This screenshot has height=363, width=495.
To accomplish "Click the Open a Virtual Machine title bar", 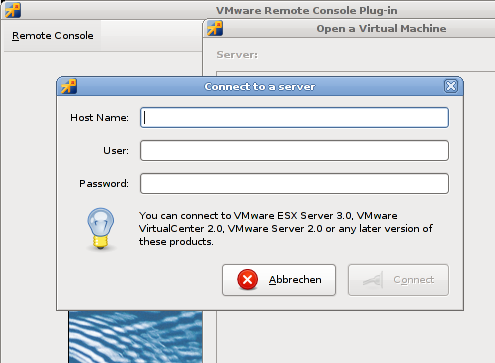I will click(349, 28).
